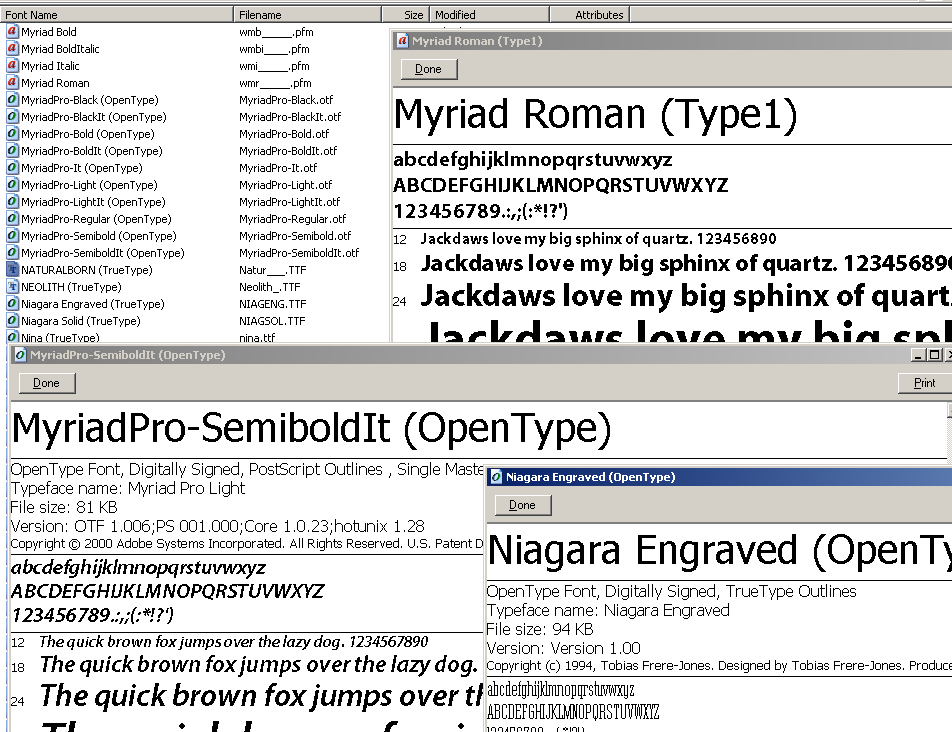The image size is (952, 732).
Task: Click filename wmb_____.pfm
Action: click(276, 32)
